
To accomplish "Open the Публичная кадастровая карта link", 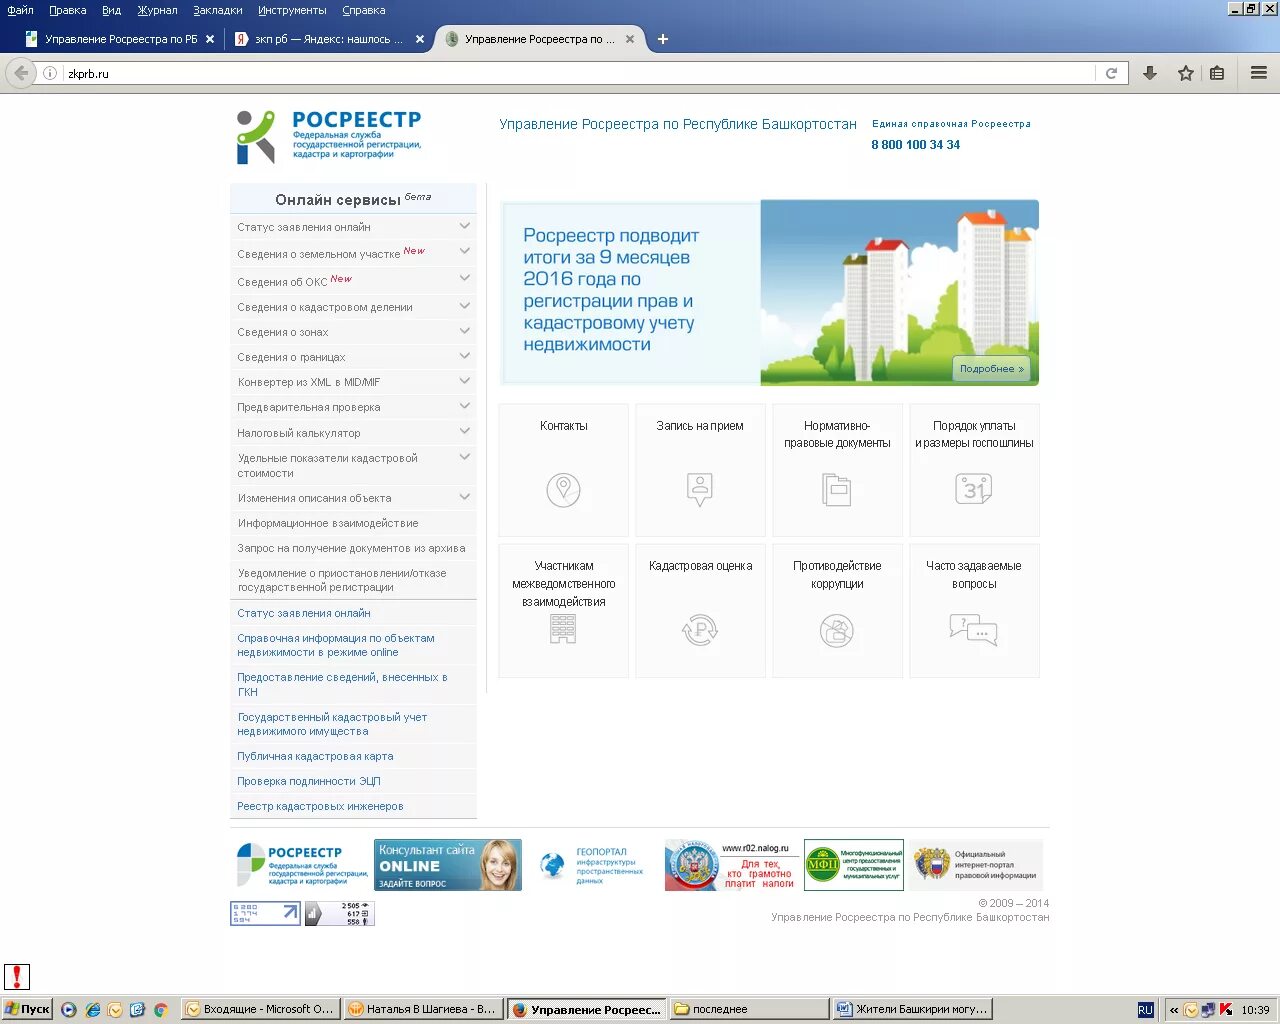I will (x=315, y=756).
